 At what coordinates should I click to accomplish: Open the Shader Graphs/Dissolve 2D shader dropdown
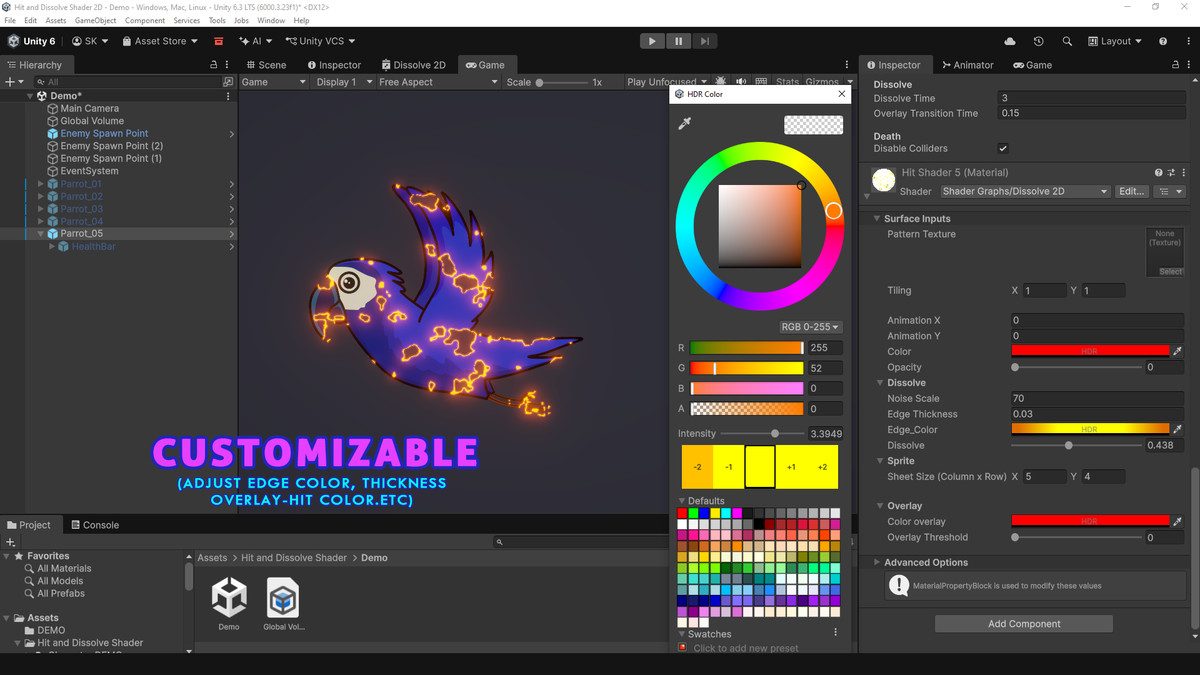click(1025, 191)
